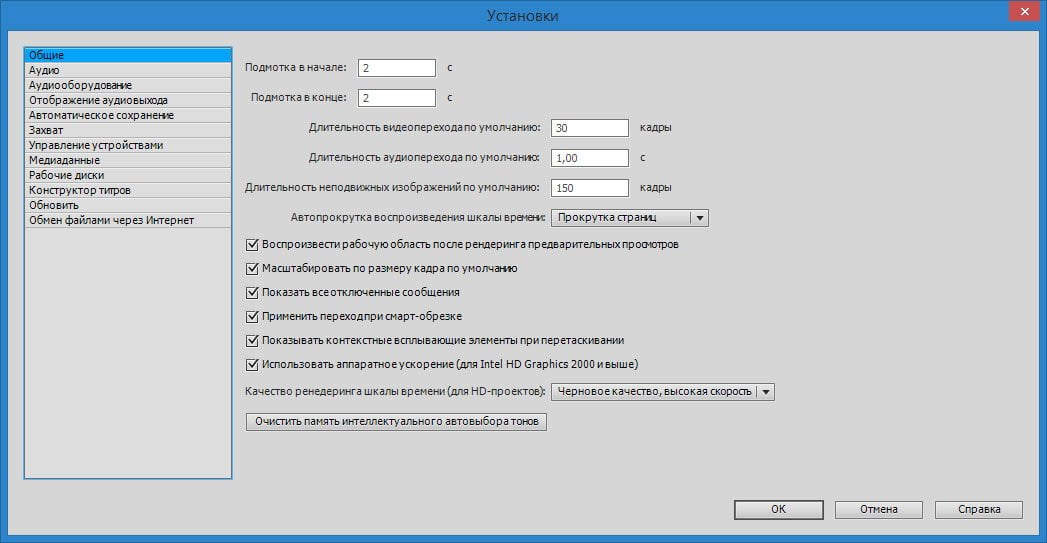Click Очистить память интеллектуального автовыбора тонов

tap(397, 421)
